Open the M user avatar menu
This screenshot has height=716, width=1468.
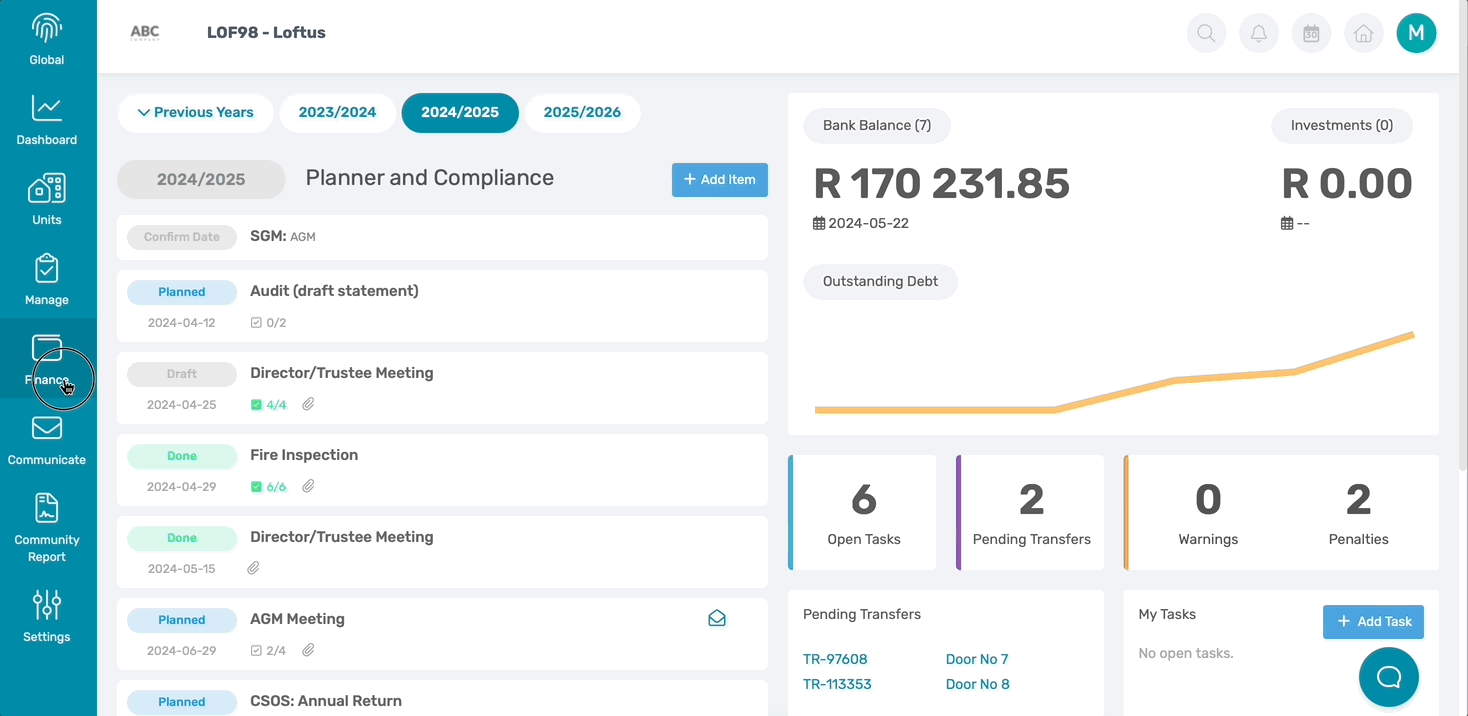tap(1416, 33)
